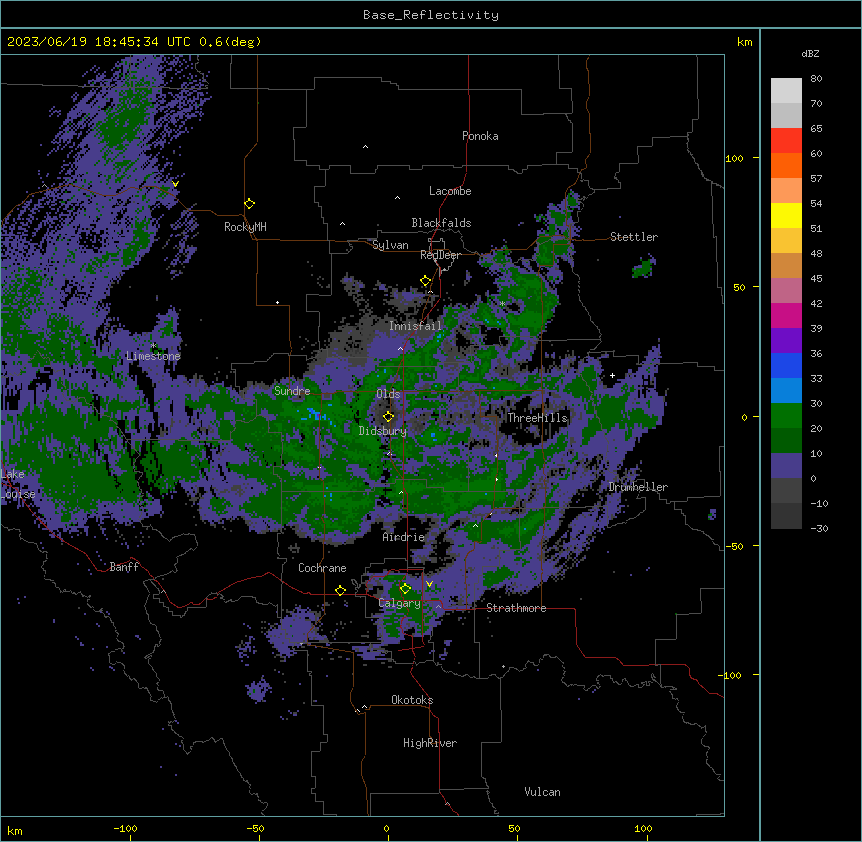Image resolution: width=862 pixels, height=842 pixels.
Task: Select the yellow diamond marker below Cochrane
Action: 340,590
